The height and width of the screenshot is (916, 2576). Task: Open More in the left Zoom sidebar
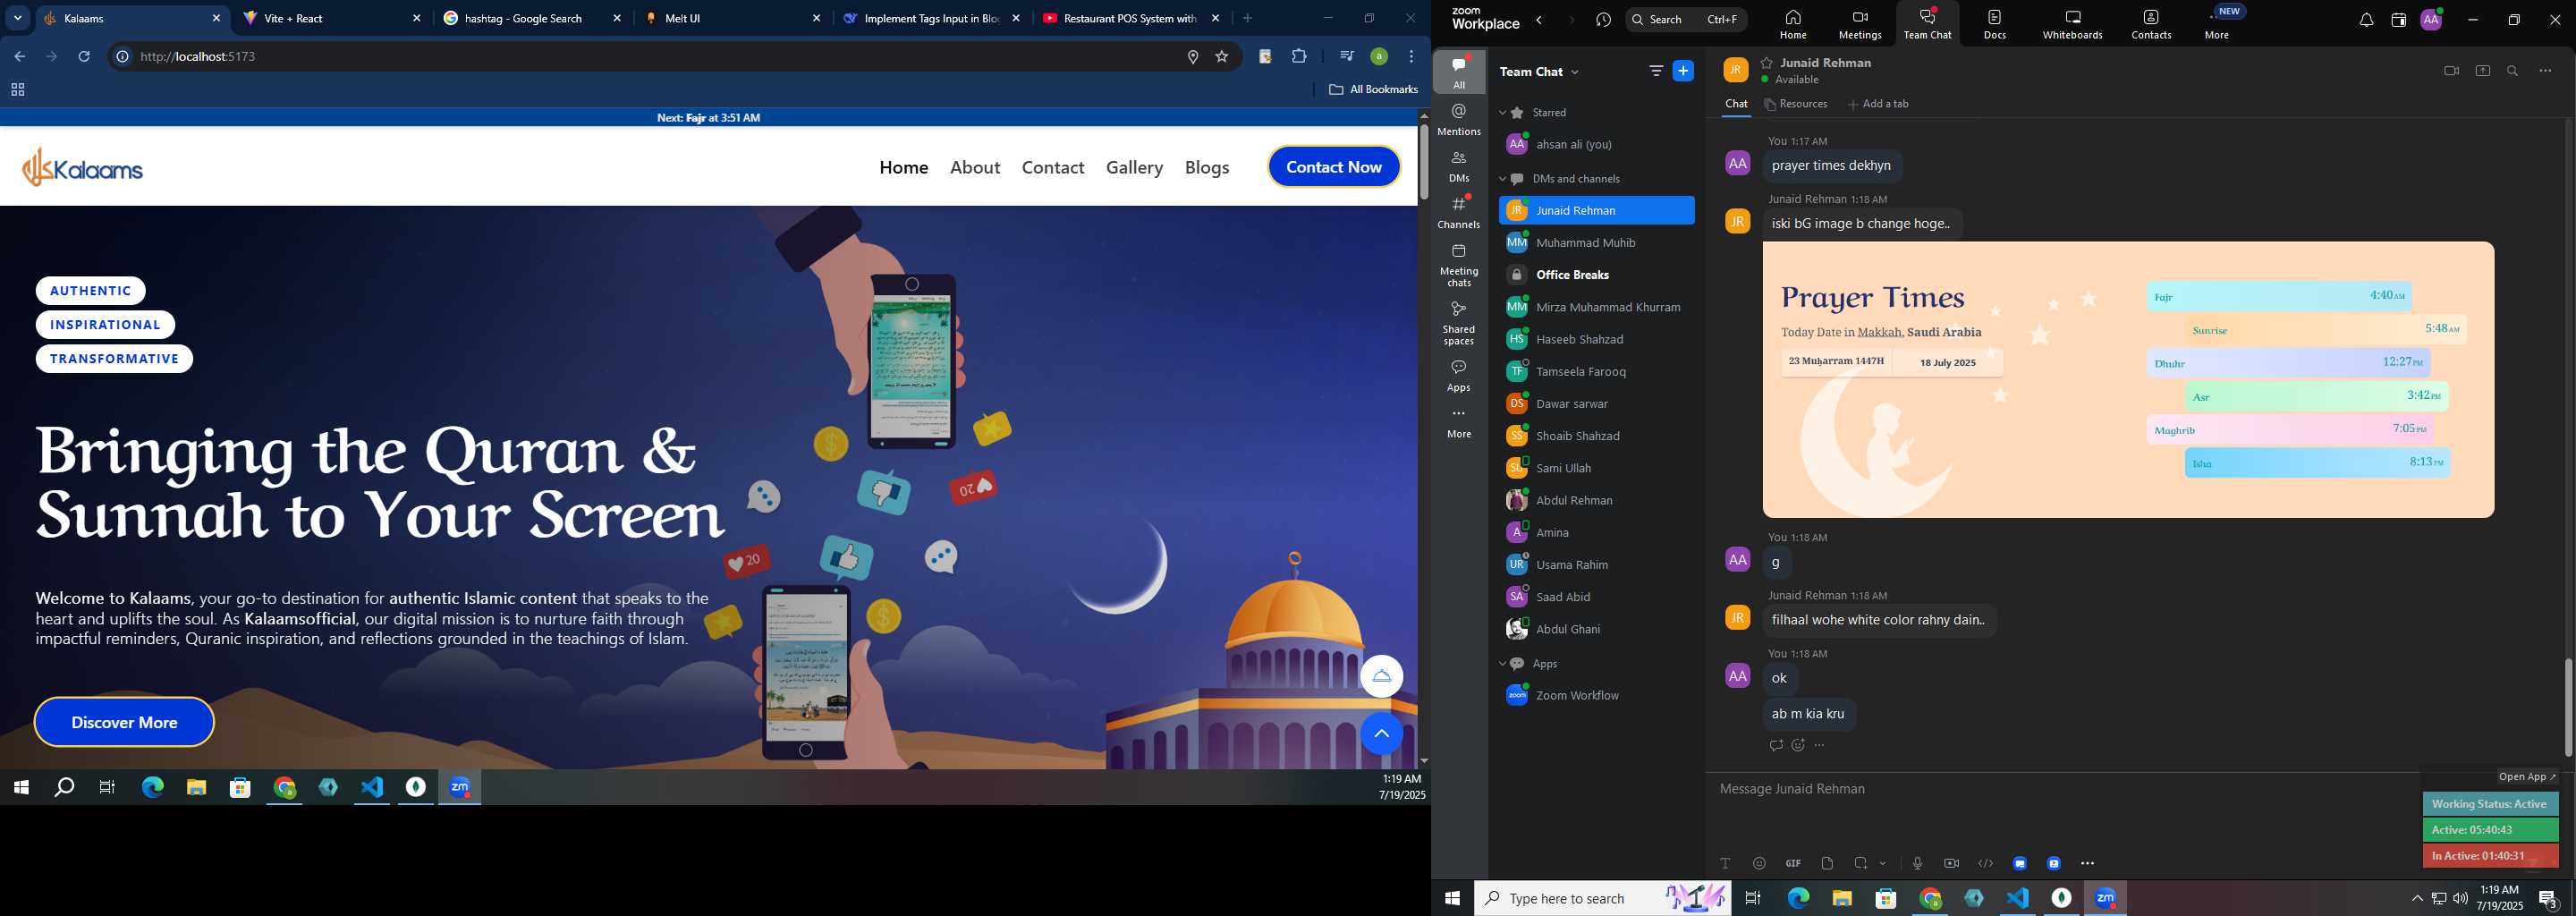coord(1459,423)
